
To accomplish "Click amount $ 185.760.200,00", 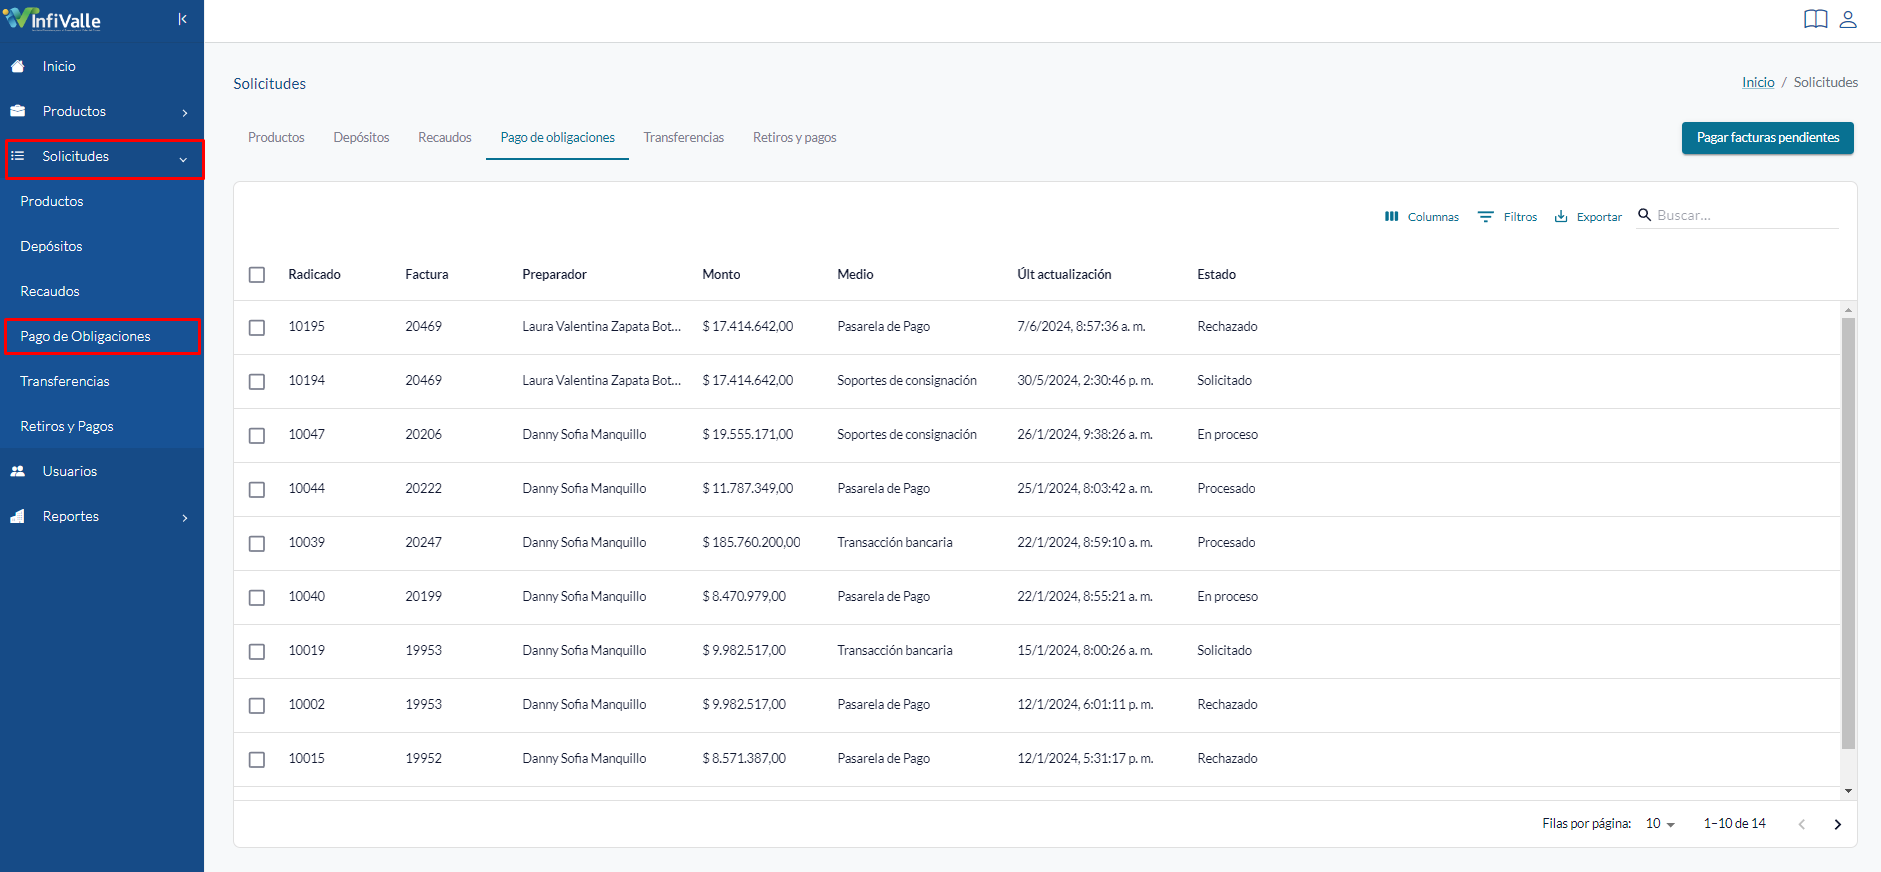I will click(x=751, y=542).
